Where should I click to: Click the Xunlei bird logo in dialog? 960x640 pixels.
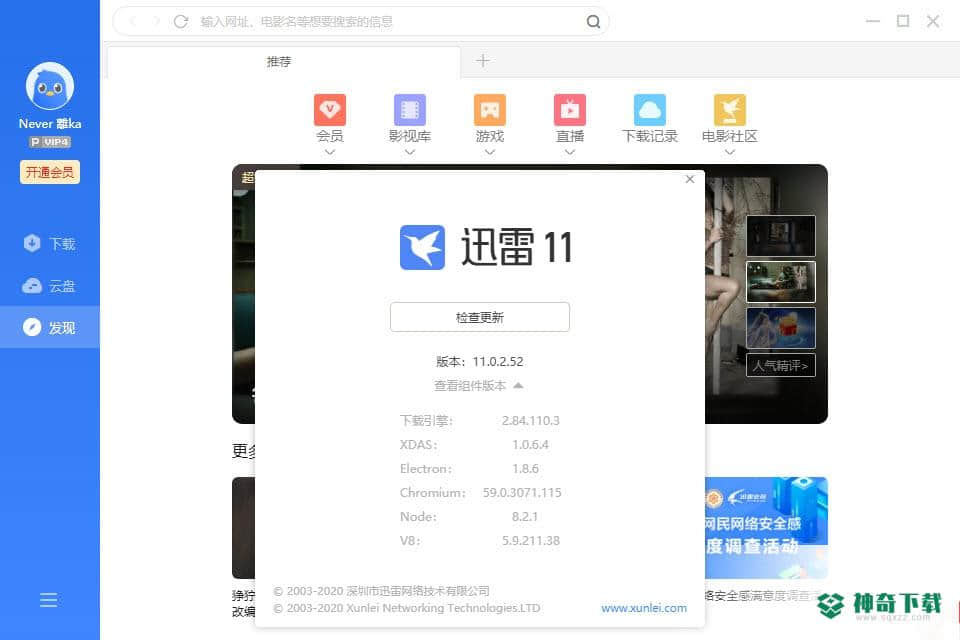[422, 247]
